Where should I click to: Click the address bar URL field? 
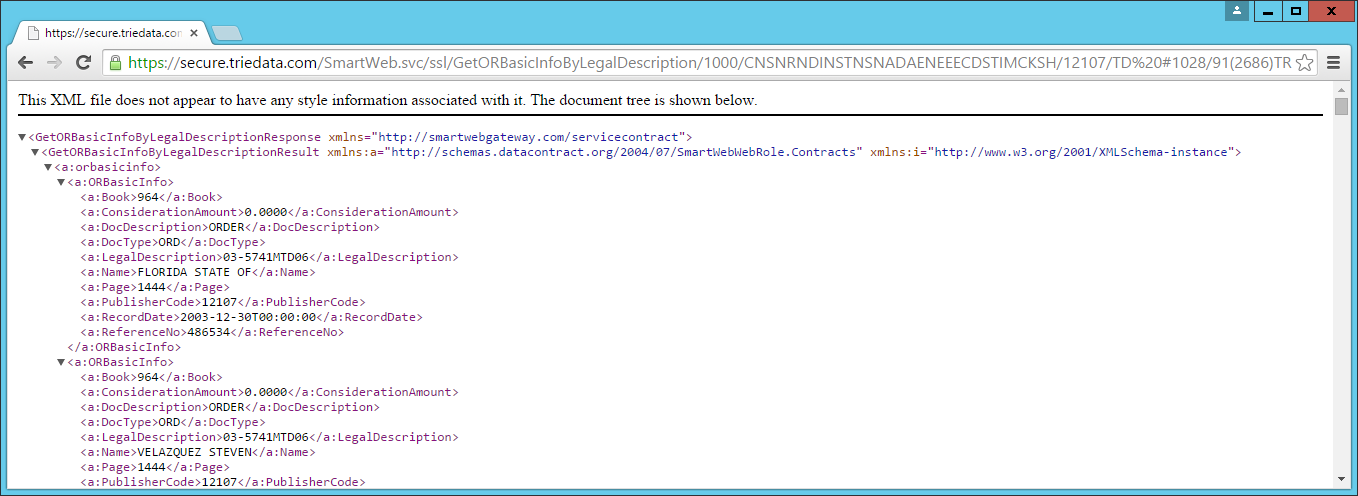click(x=700, y=63)
